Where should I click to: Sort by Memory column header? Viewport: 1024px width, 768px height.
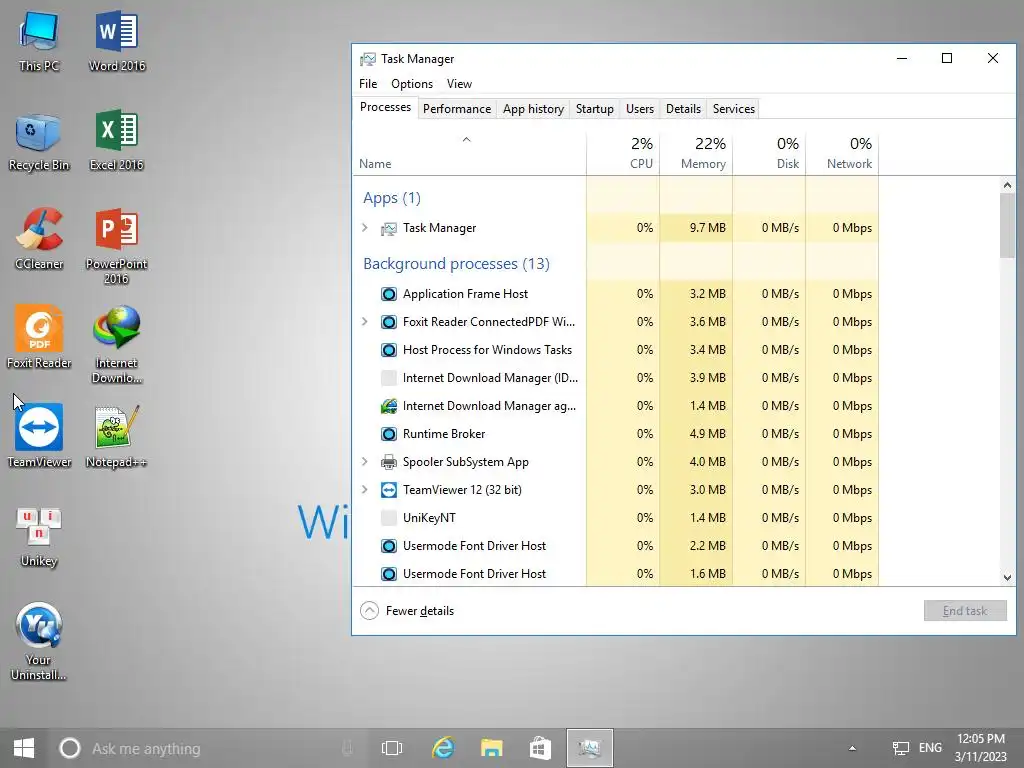[x=696, y=154]
